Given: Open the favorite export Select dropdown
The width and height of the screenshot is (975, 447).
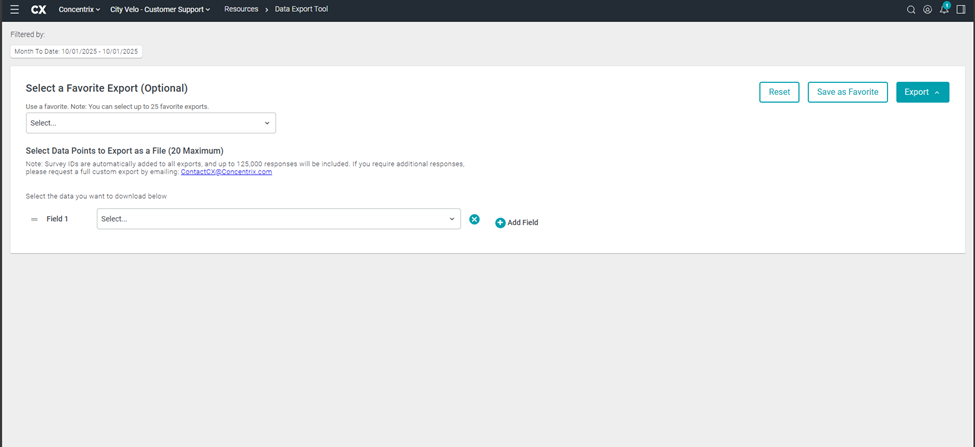Looking at the screenshot, I should tap(150, 123).
